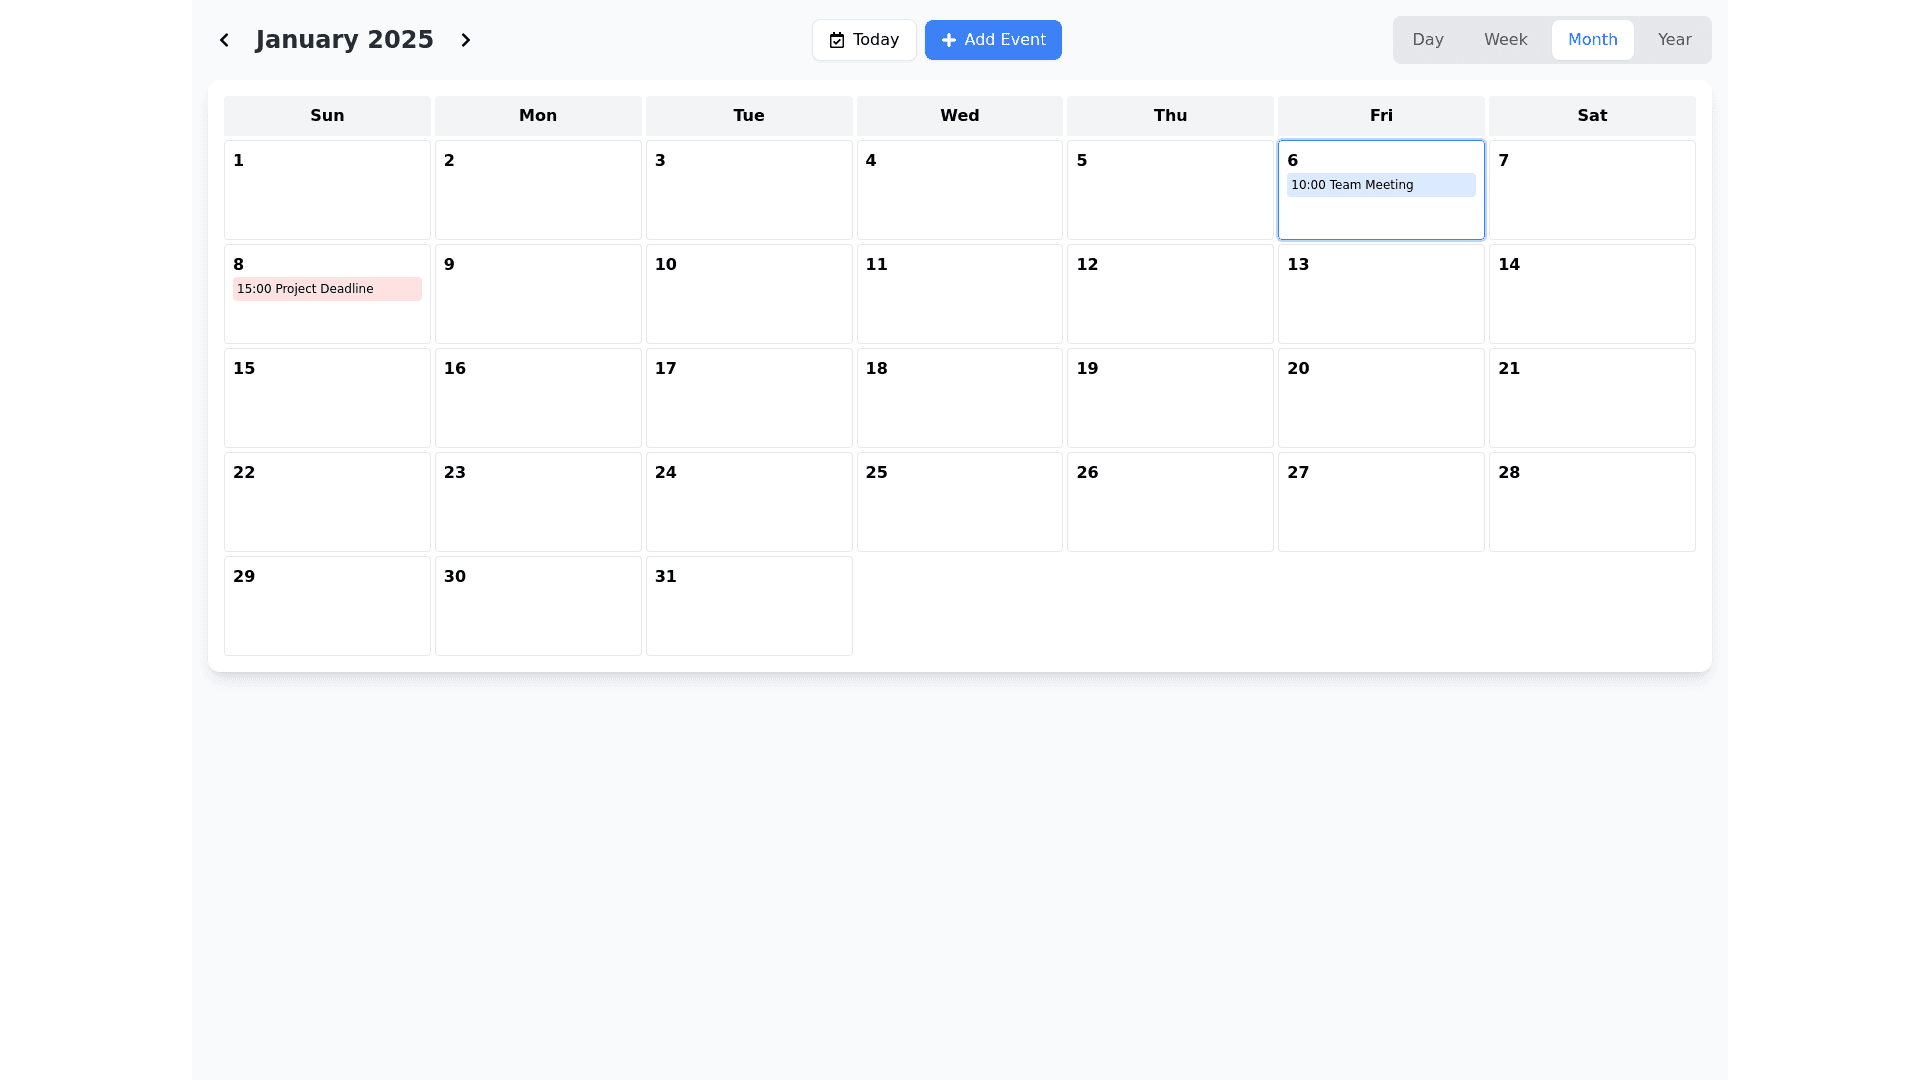This screenshot has height=1080, width=1920.
Task: Switch to Day view
Action: [x=1427, y=40]
